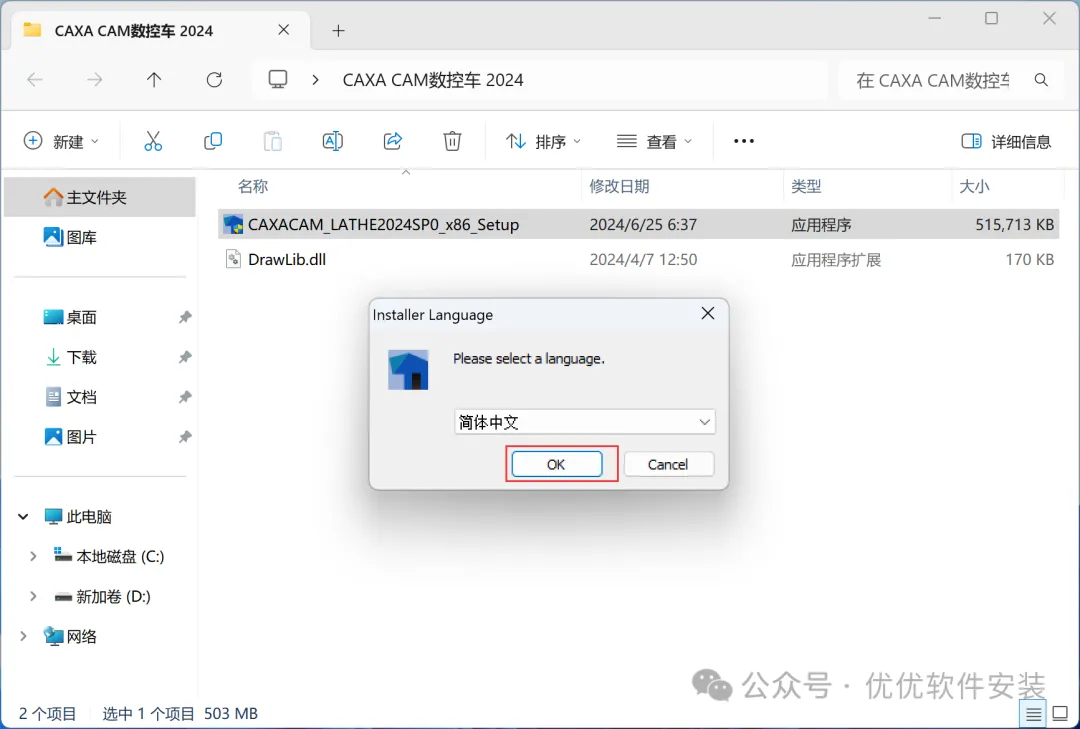Viewport: 1080px width, 729px height.
Task: Expand the 网络 tree node
Action: 23,636
